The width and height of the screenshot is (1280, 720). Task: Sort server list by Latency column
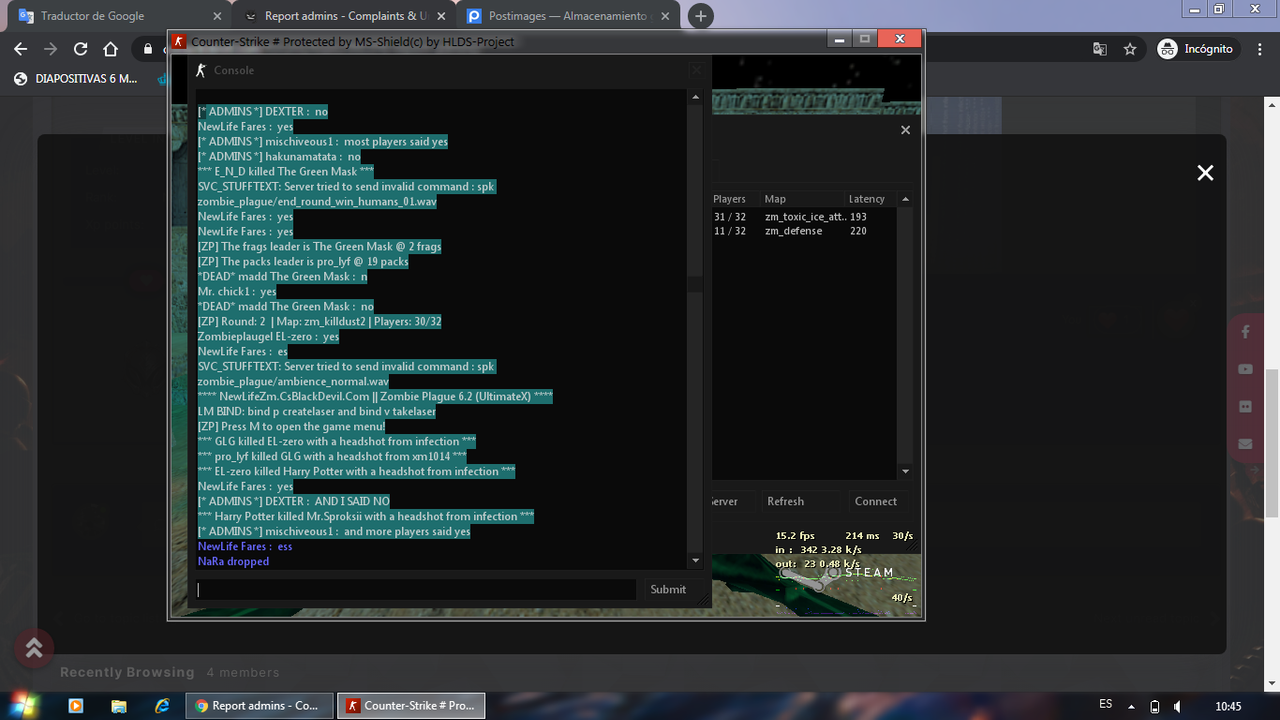869,199
